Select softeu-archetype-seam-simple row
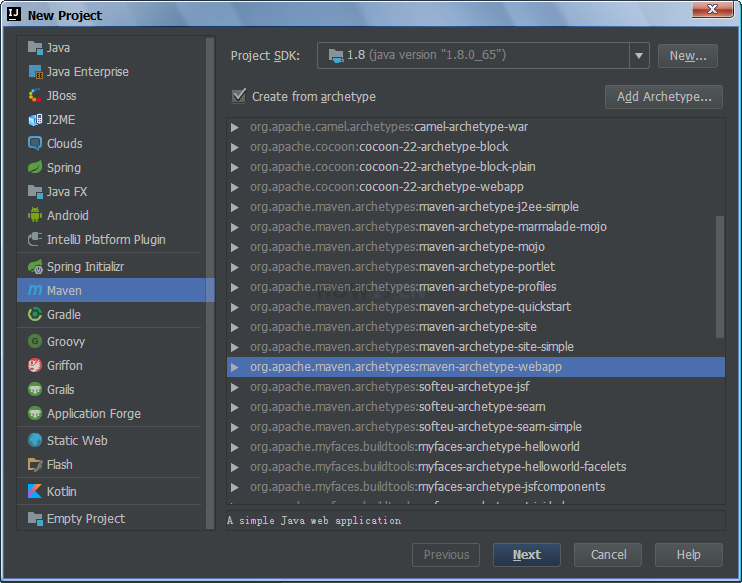The image size is (742, 583). (476, 427)
